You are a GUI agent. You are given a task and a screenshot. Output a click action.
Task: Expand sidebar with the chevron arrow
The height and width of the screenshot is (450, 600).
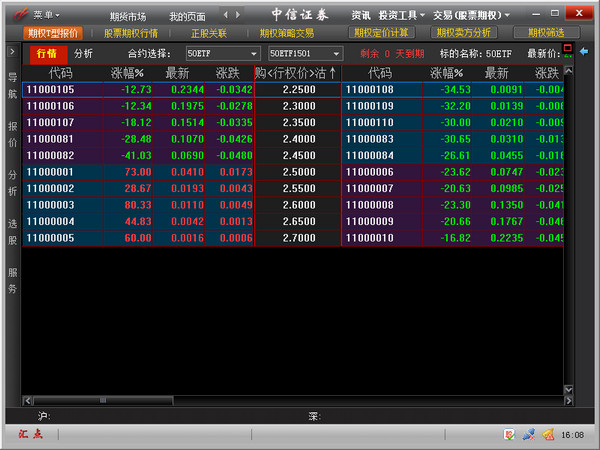pyautogui.click(x=11, y=50)
